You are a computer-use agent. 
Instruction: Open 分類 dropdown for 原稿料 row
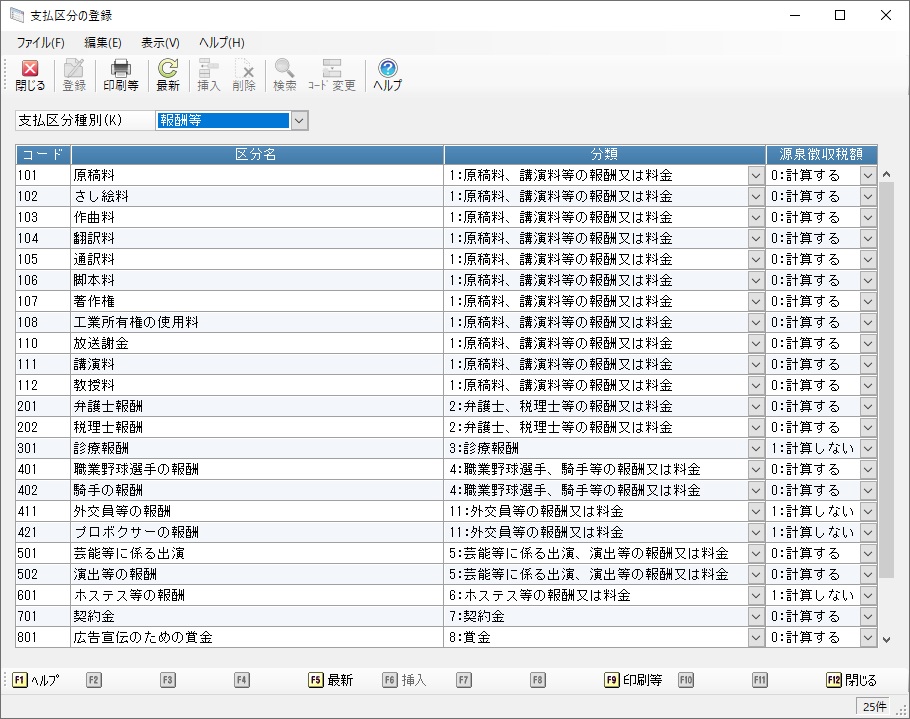click(756, 175)
